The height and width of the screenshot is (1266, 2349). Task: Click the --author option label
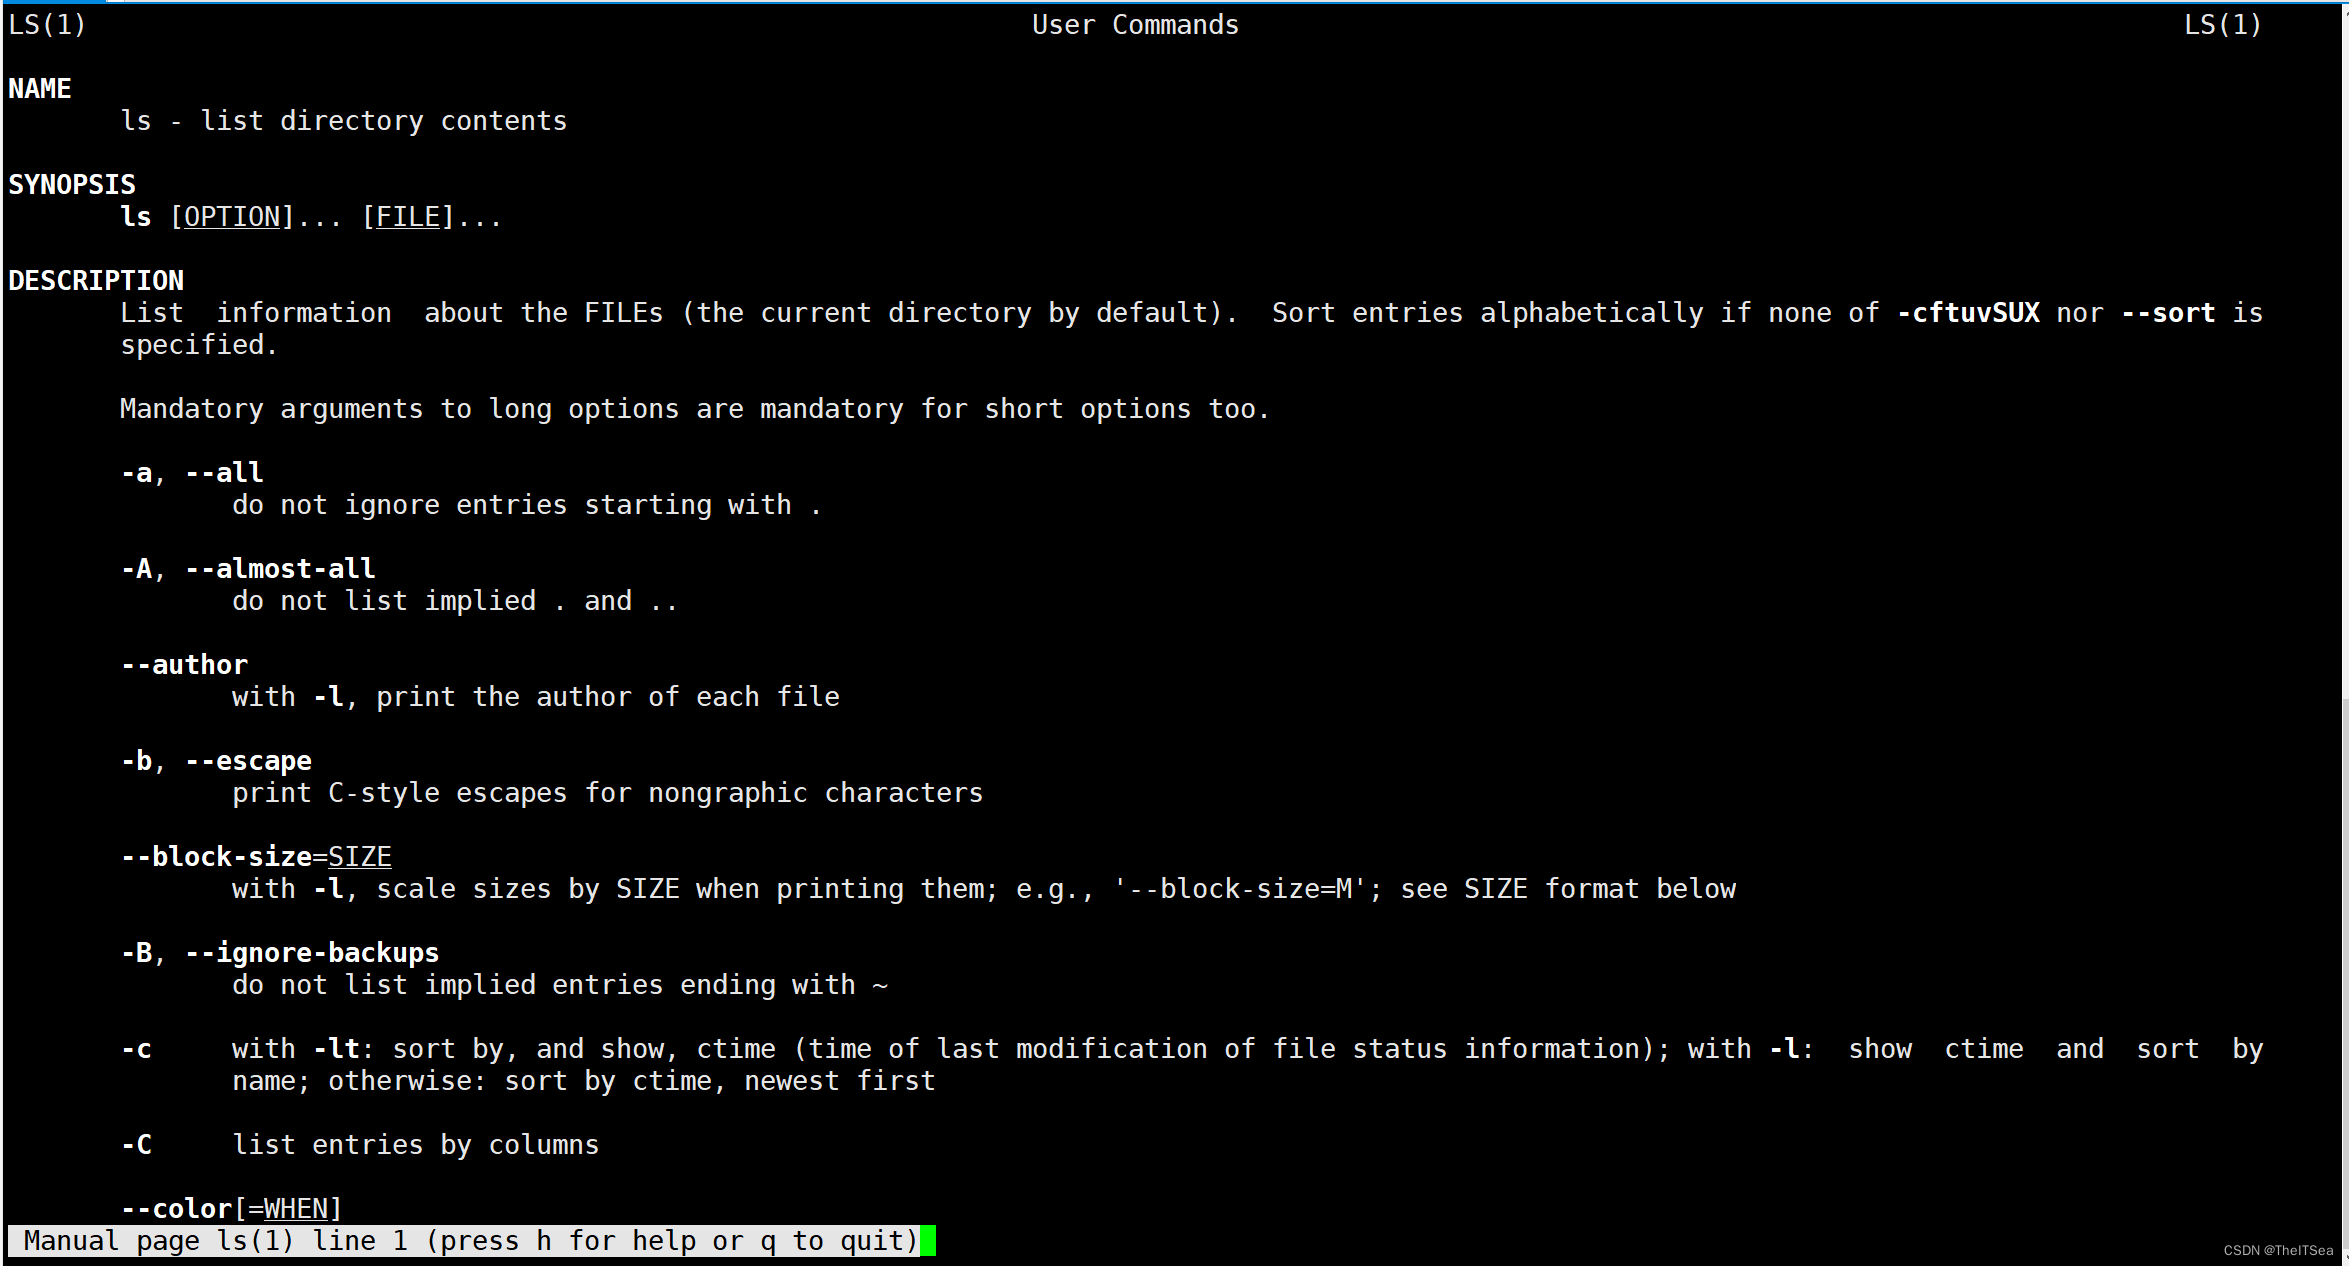(x=181, y=663)
